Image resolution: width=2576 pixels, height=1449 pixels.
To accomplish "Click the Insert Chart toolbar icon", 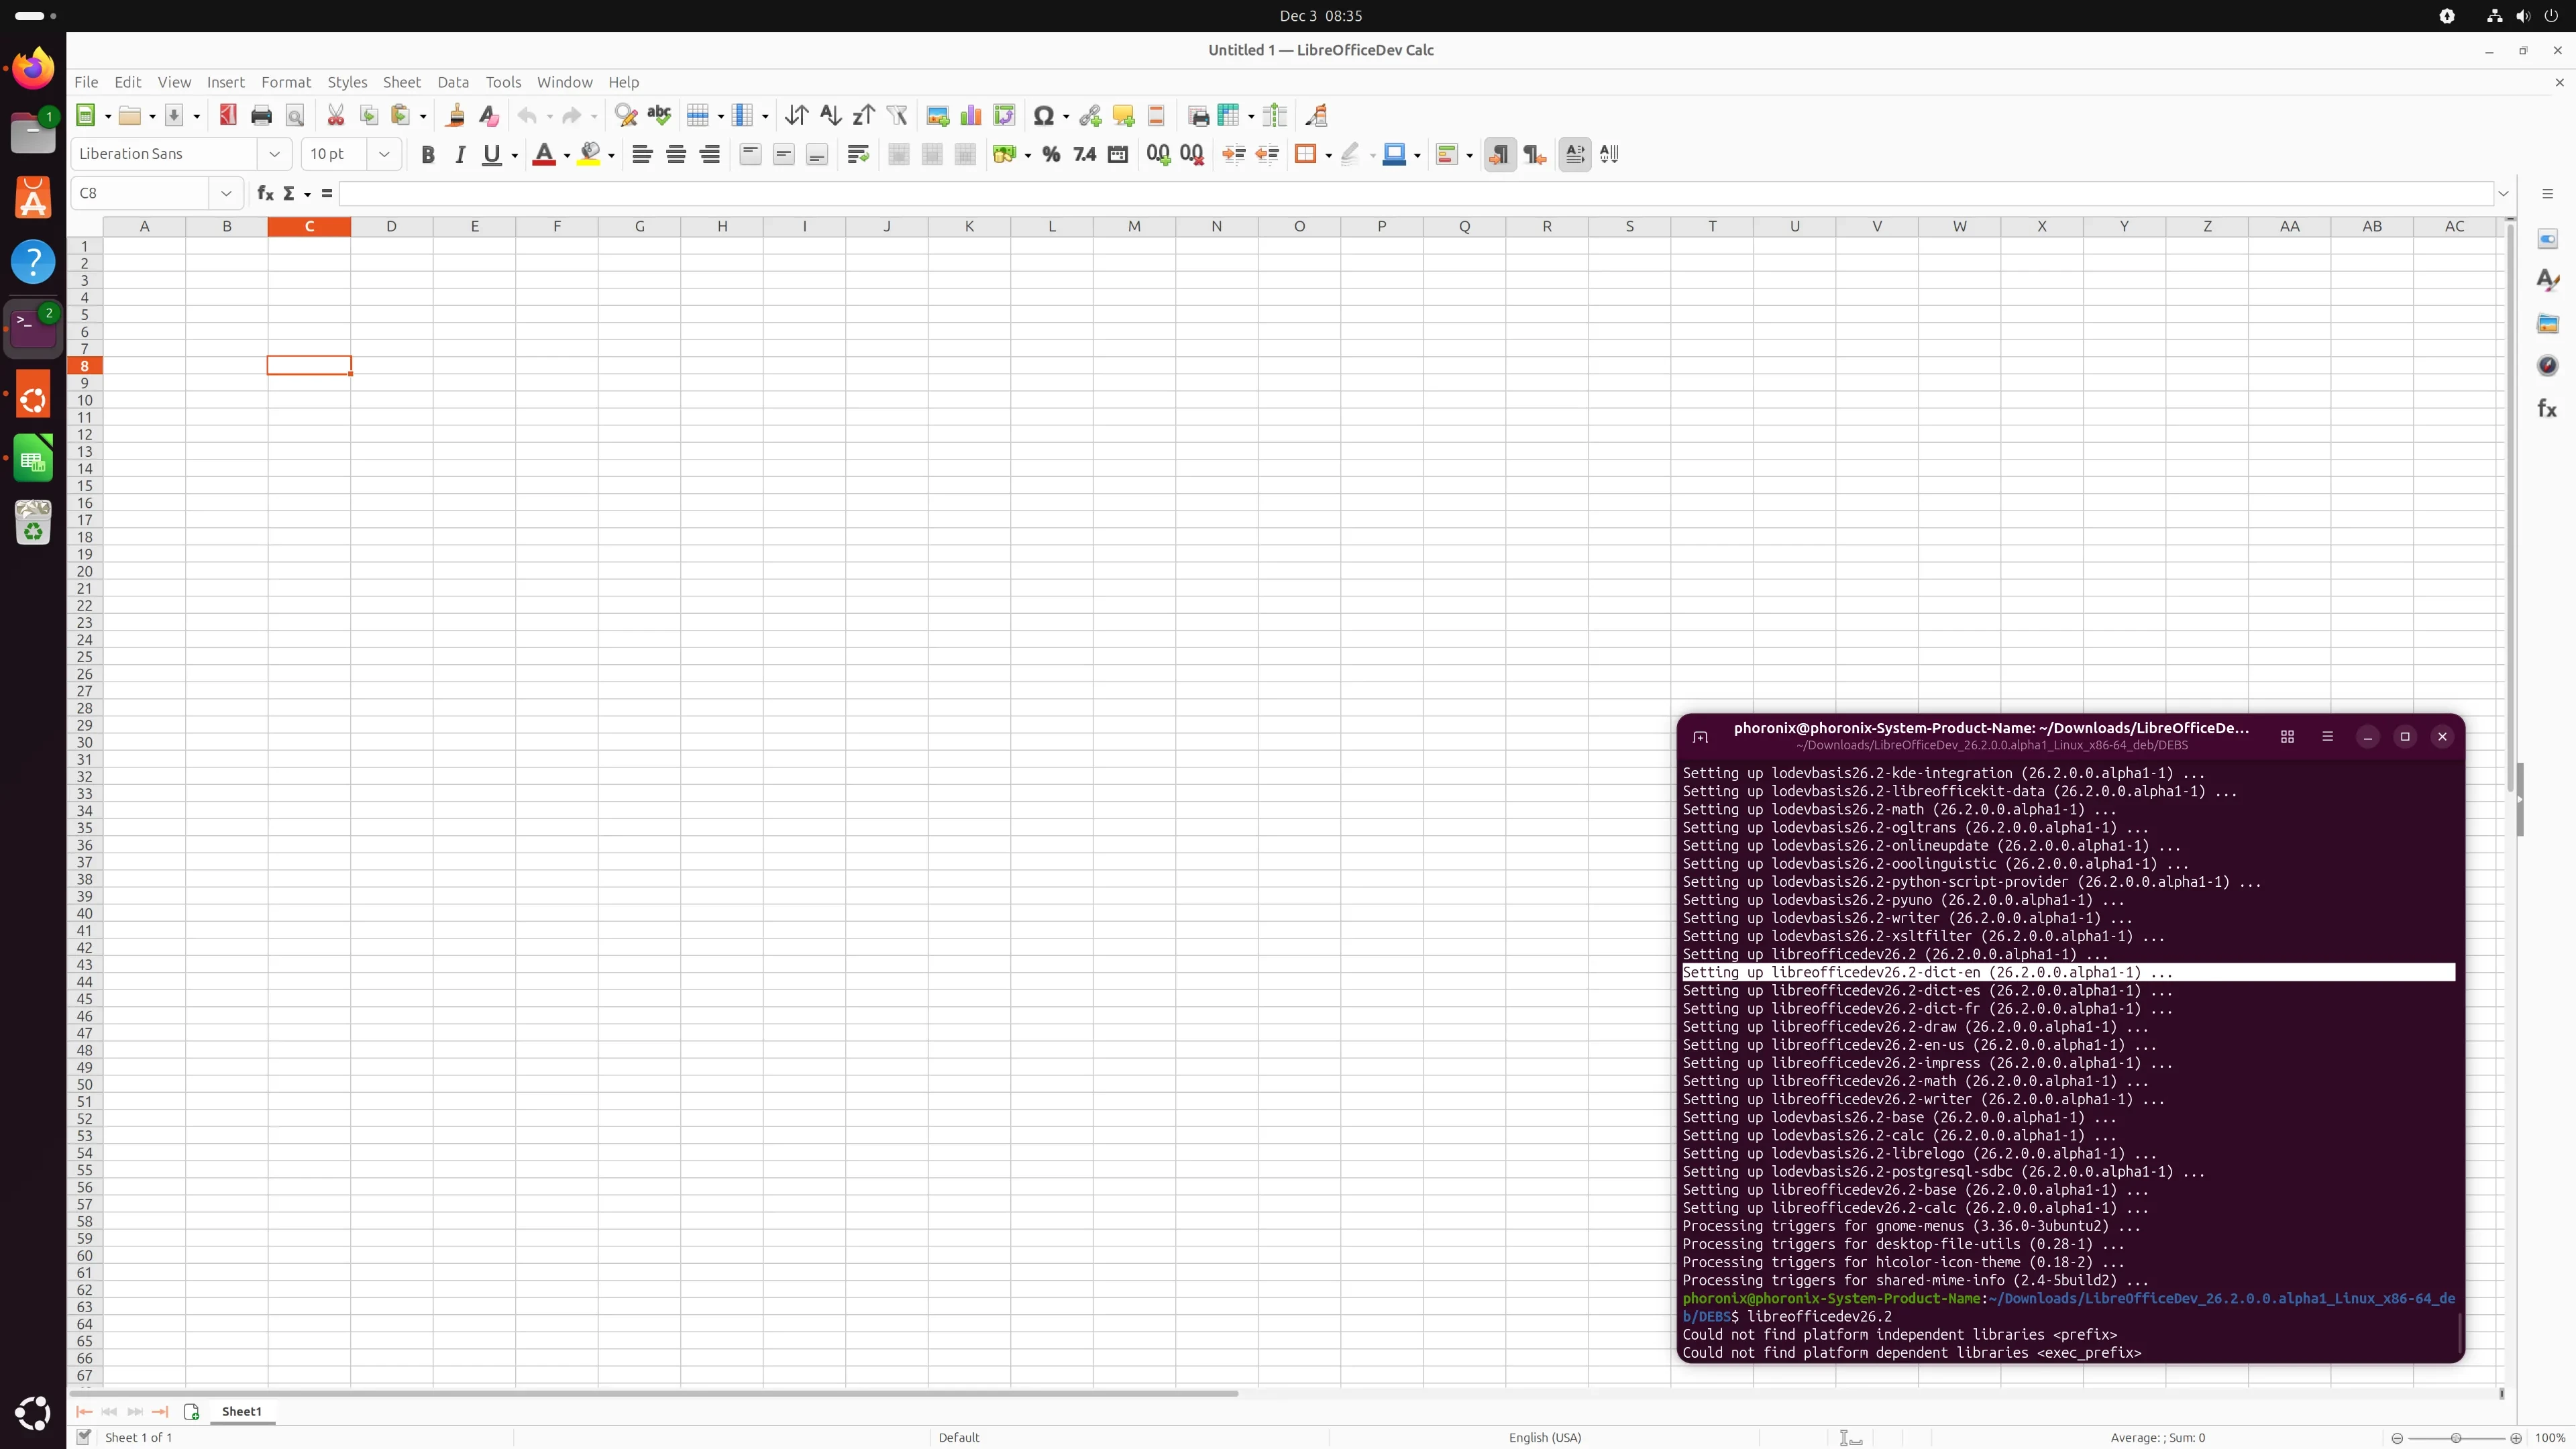I will click(x=970, y=116).
